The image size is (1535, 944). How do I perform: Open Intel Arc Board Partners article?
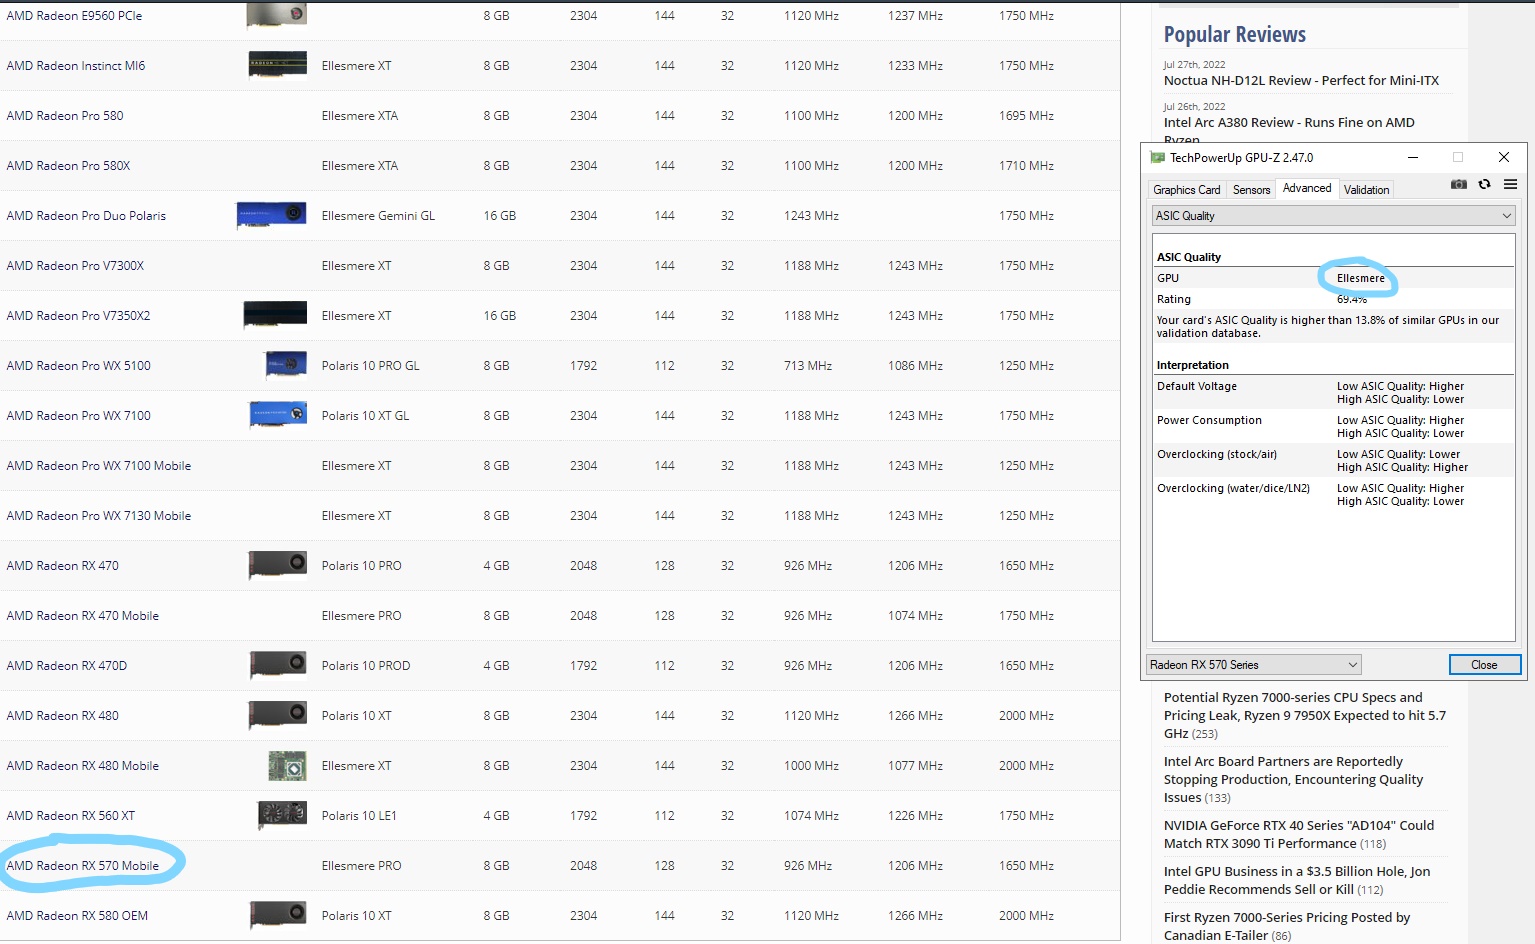(1293, 780)
